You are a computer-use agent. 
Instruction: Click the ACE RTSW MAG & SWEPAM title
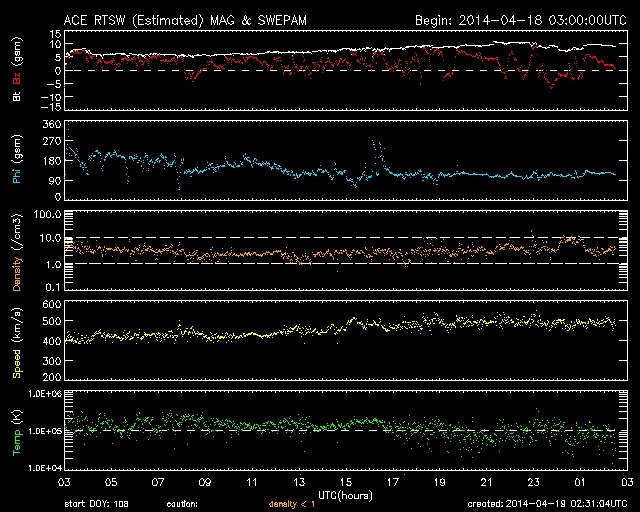tap(200, 20)
